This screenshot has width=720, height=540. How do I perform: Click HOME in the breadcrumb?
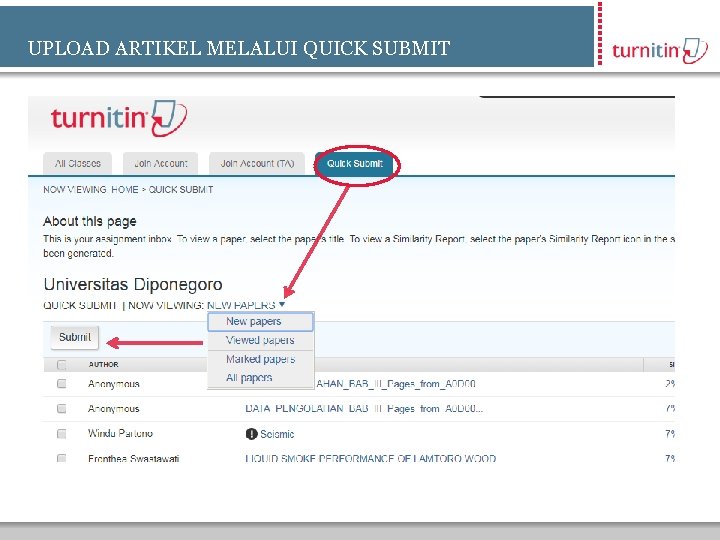point(124,190)
